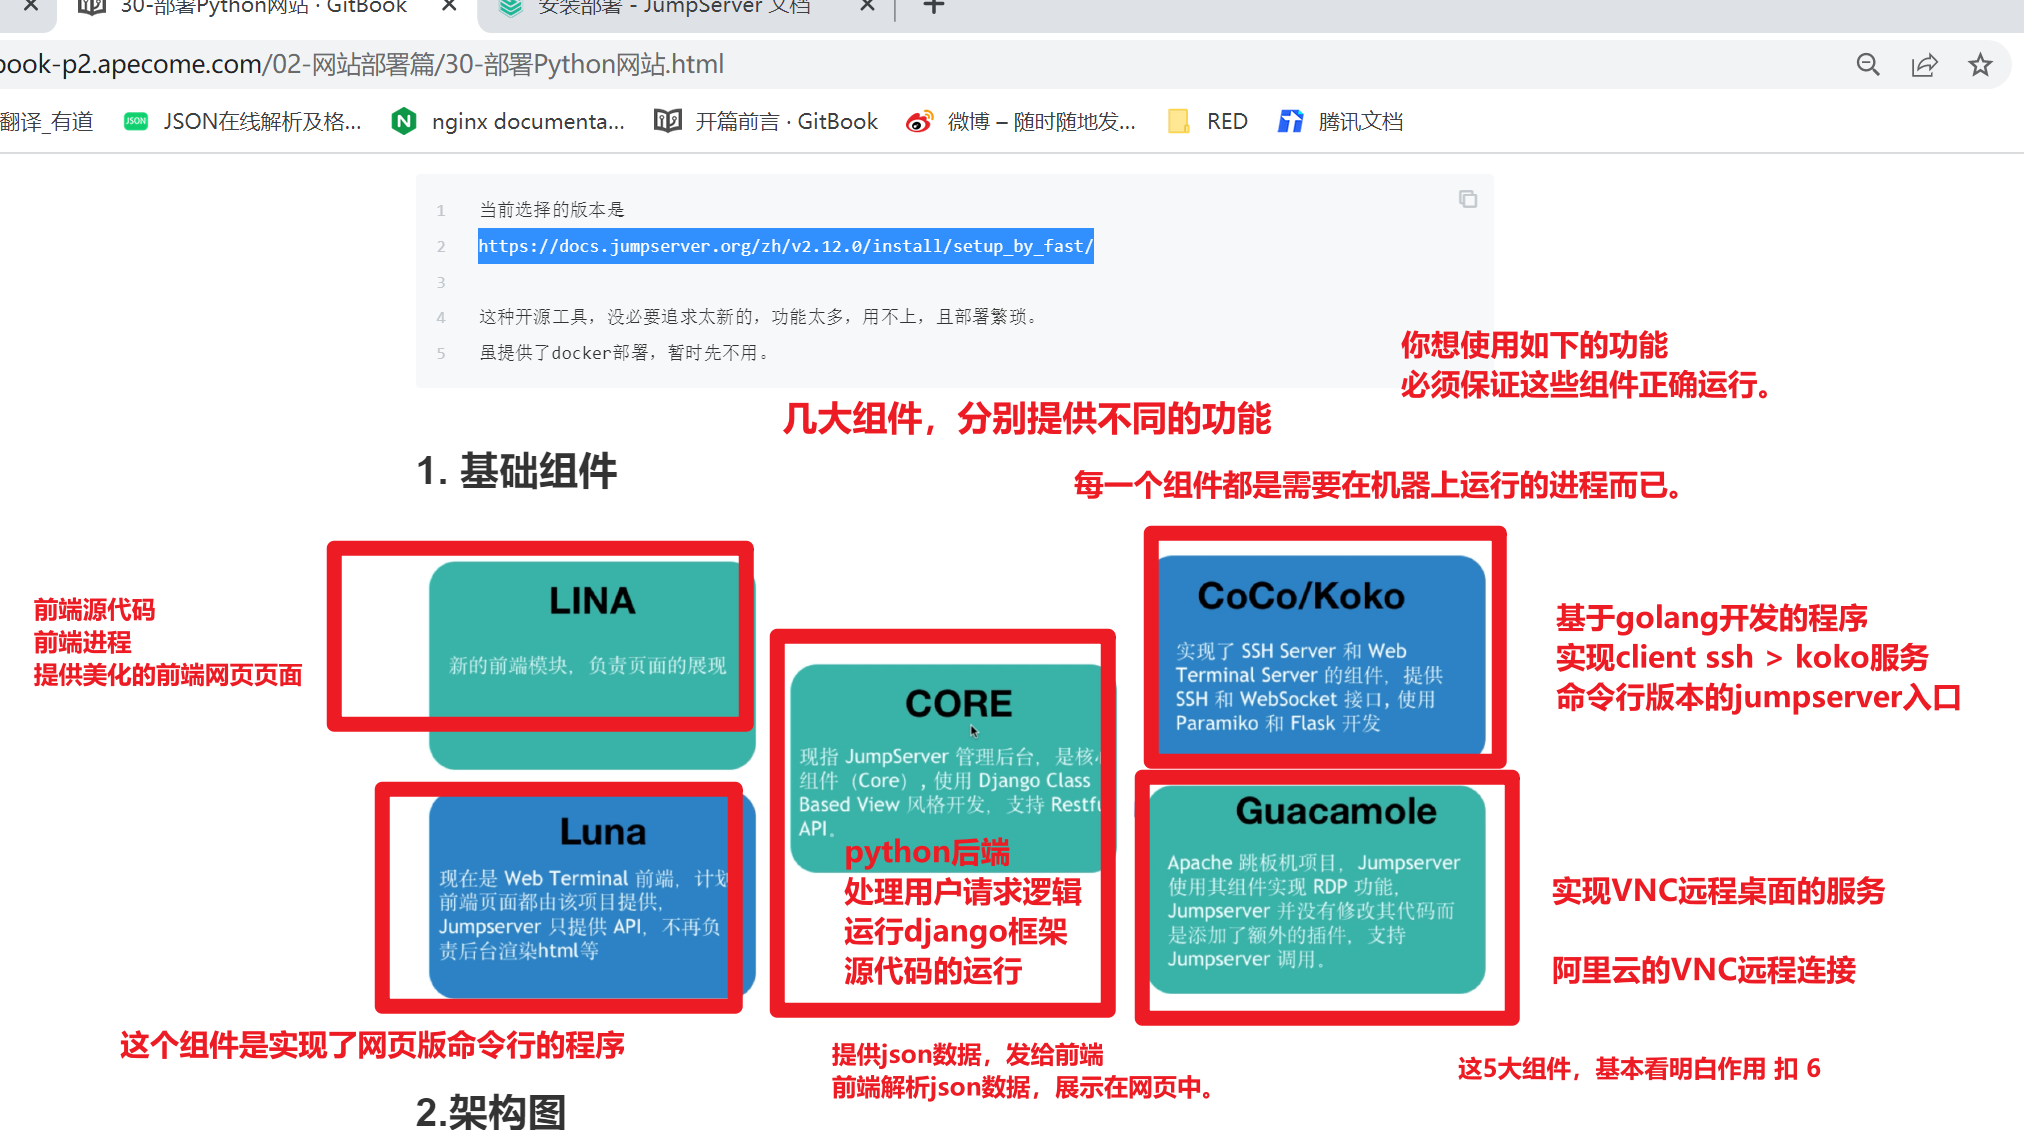
Task: Open the 翻译_有道 bookmark
Action: 47,122
